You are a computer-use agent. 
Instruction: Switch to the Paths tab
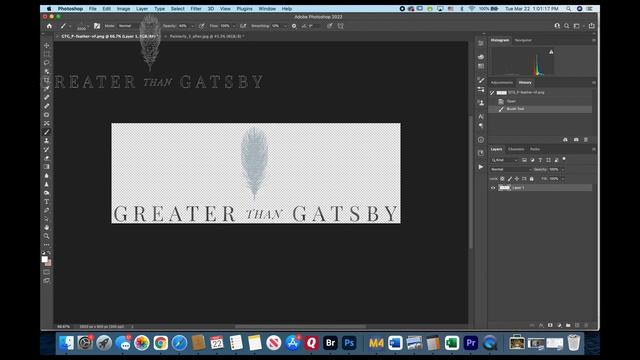click(535, 149)
